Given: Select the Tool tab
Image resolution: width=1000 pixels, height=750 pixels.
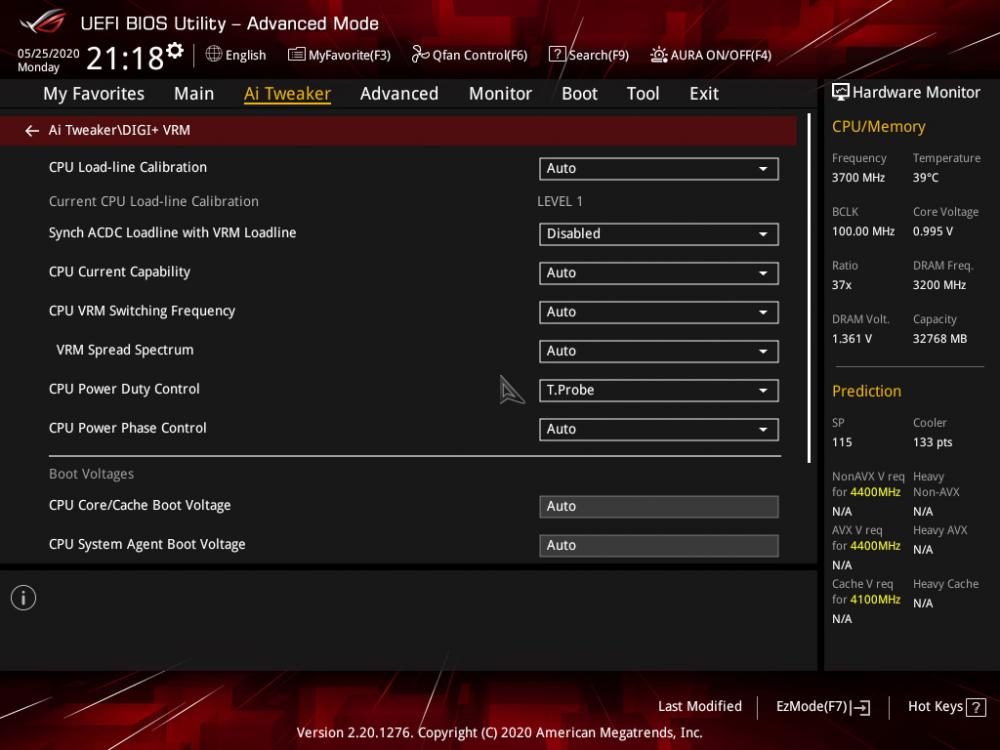Looking at the screenshot, I should point(643,94).
